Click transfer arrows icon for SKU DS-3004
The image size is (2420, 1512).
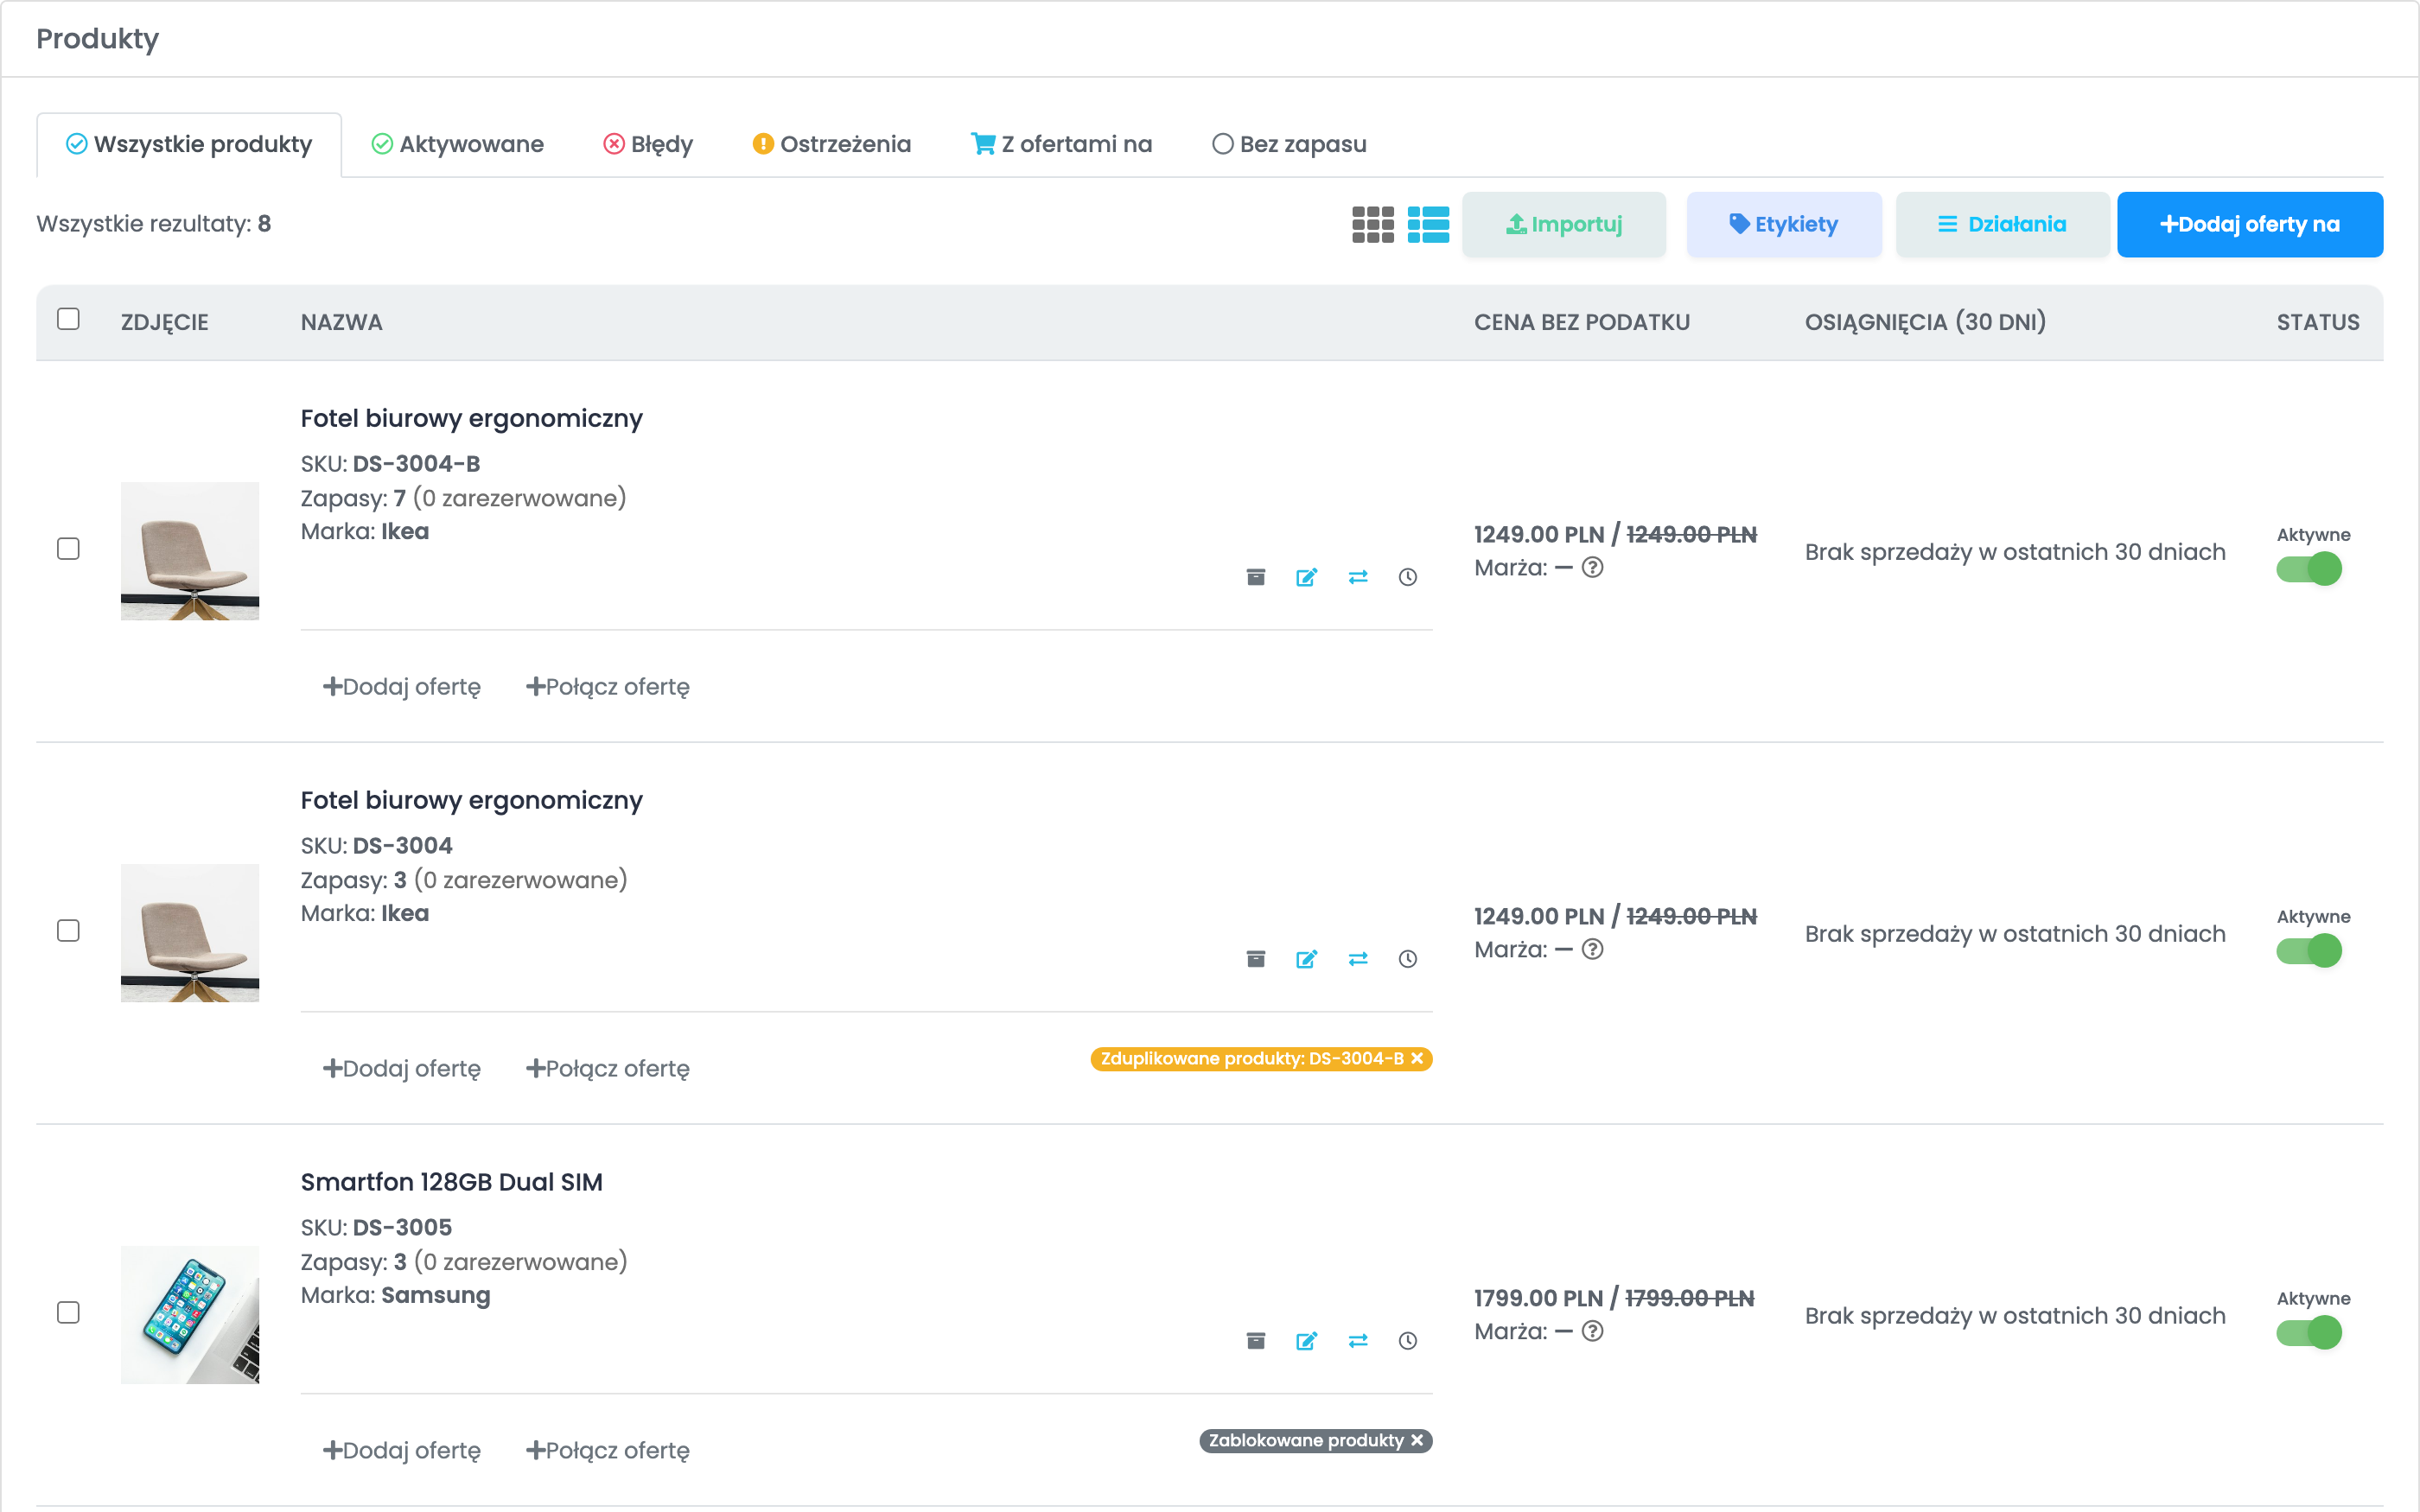pos(1357,959)
